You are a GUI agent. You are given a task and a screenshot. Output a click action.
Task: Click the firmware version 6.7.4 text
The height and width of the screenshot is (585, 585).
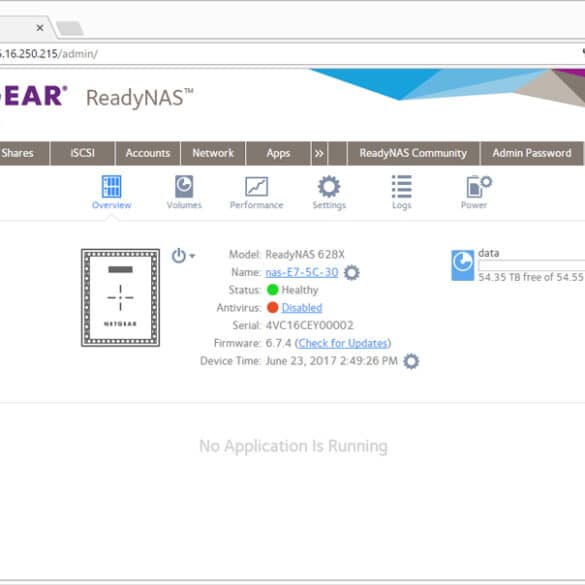(278, 343)
